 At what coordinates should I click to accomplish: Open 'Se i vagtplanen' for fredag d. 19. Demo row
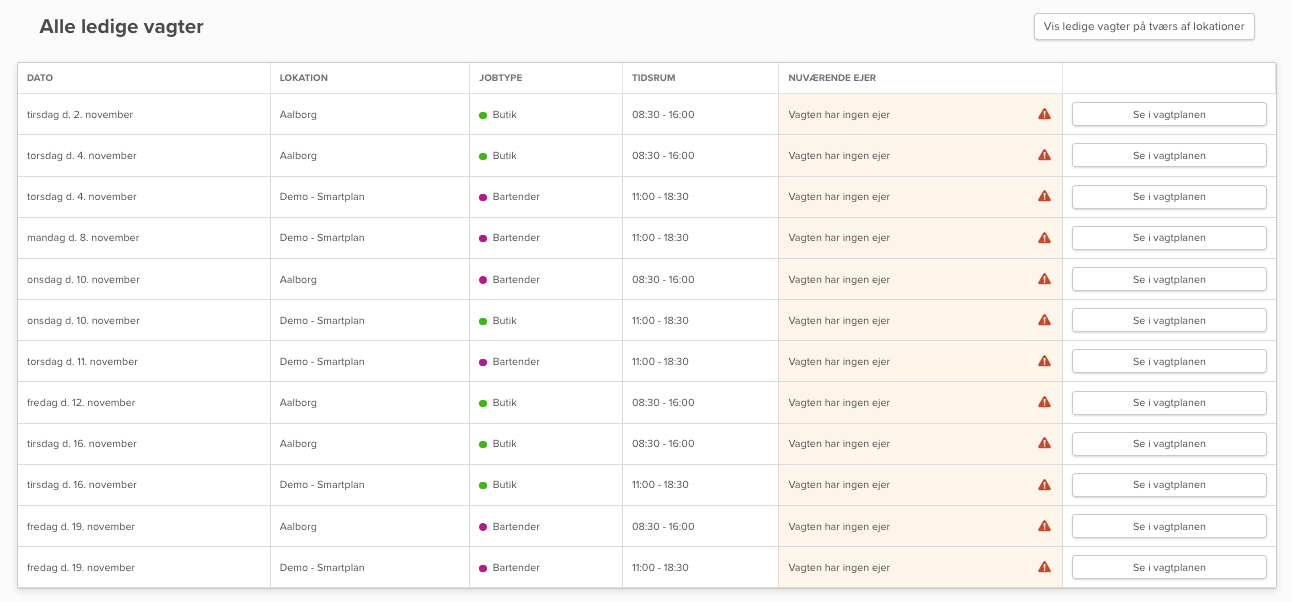[1168, 567]
